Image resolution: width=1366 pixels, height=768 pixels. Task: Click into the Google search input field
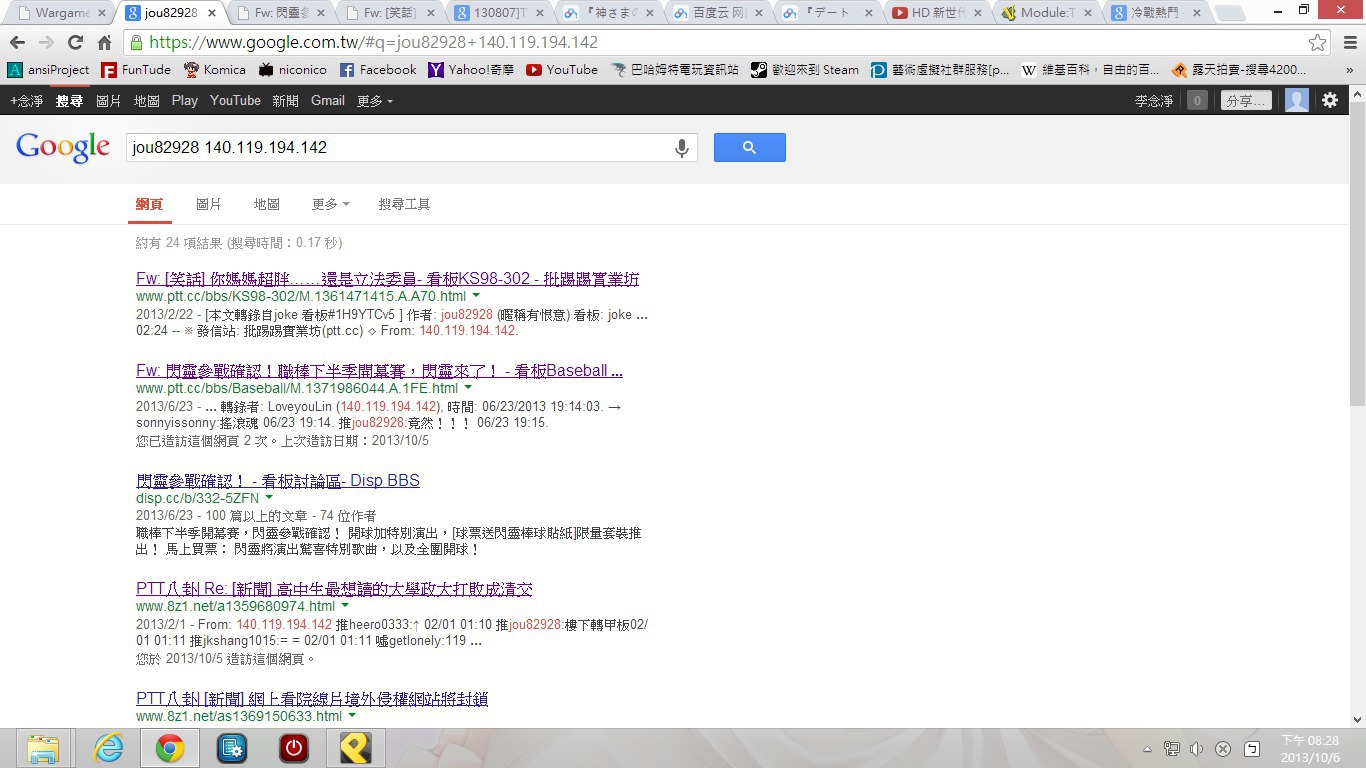point(400,148)
